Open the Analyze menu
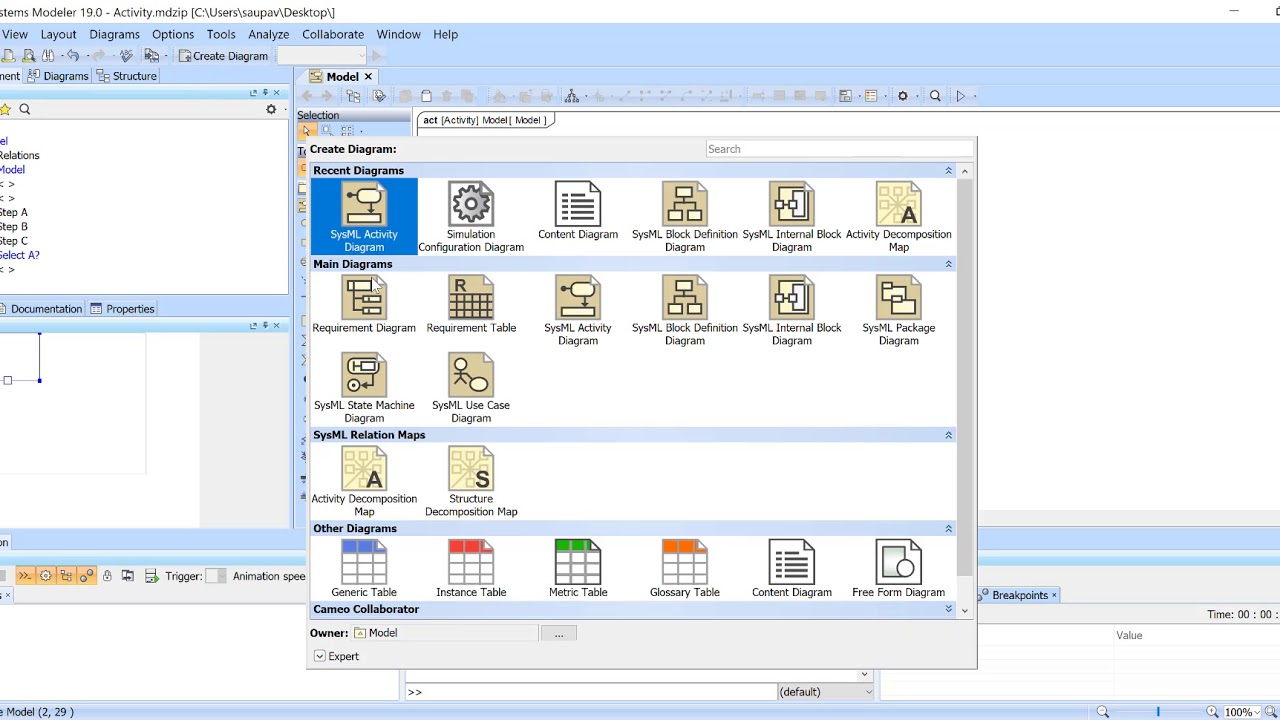This screenshot has height=720, width=1280. click(x=268, y=34)
